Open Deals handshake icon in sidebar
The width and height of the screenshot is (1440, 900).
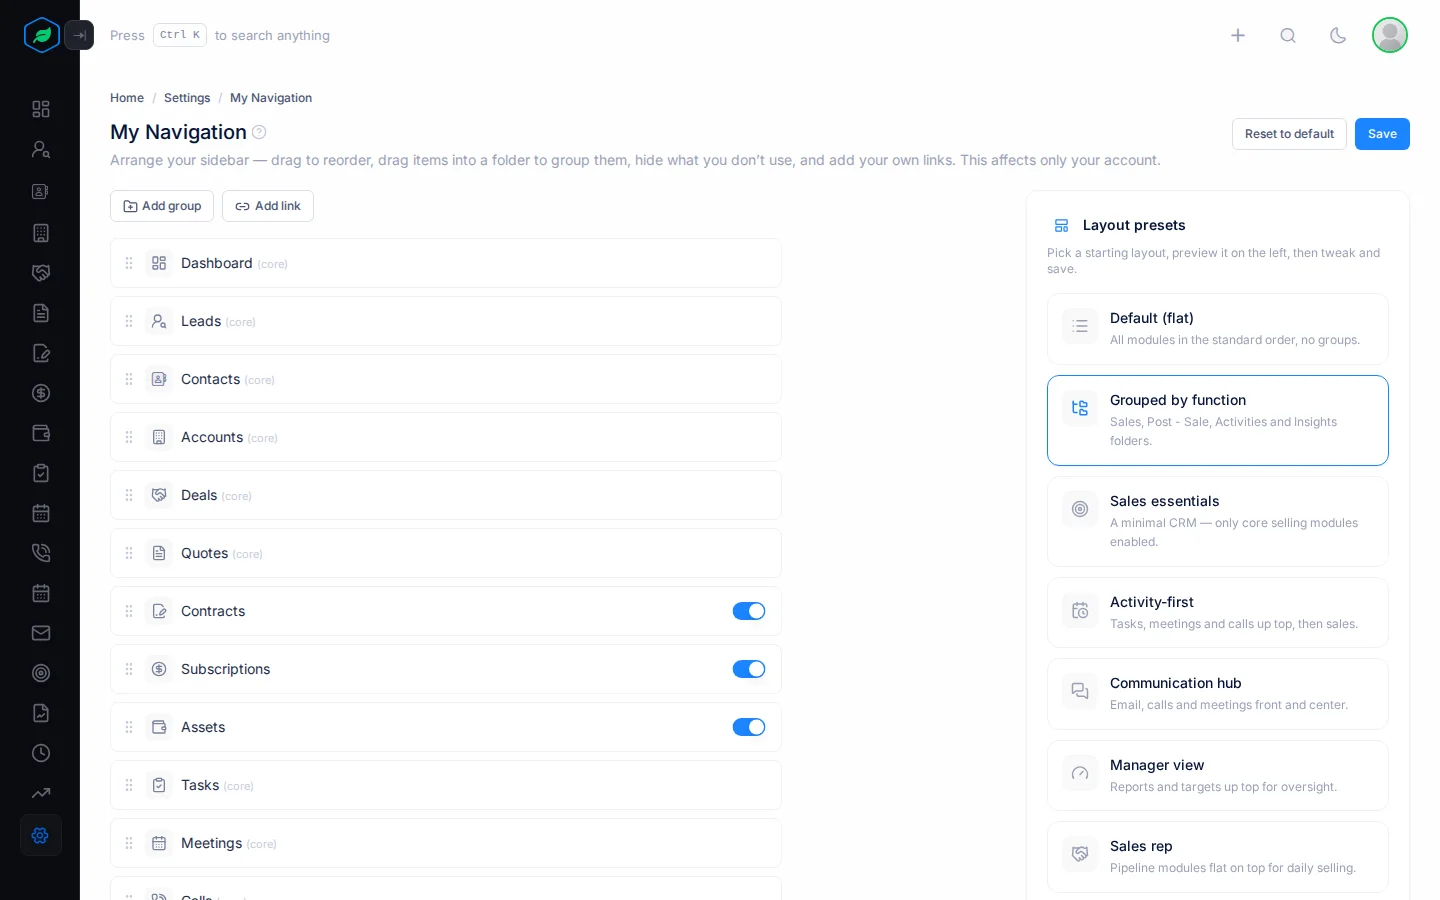click(x=41, y=273)
